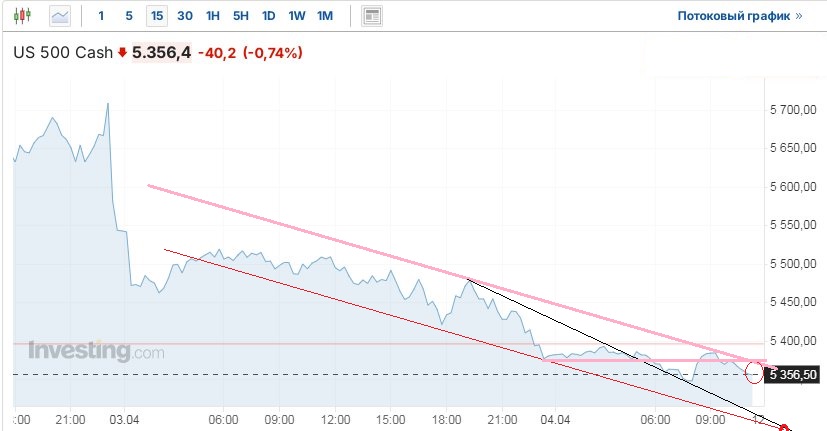The image size is (827, 431).
Task: Set the chart to 1W interval
Action: (x=297, y=16)
